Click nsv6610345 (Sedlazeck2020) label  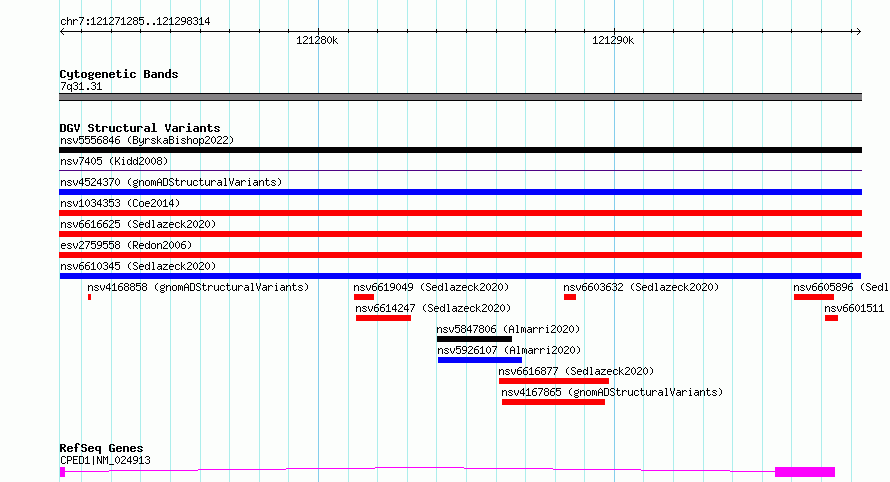(x=138, y=266)
